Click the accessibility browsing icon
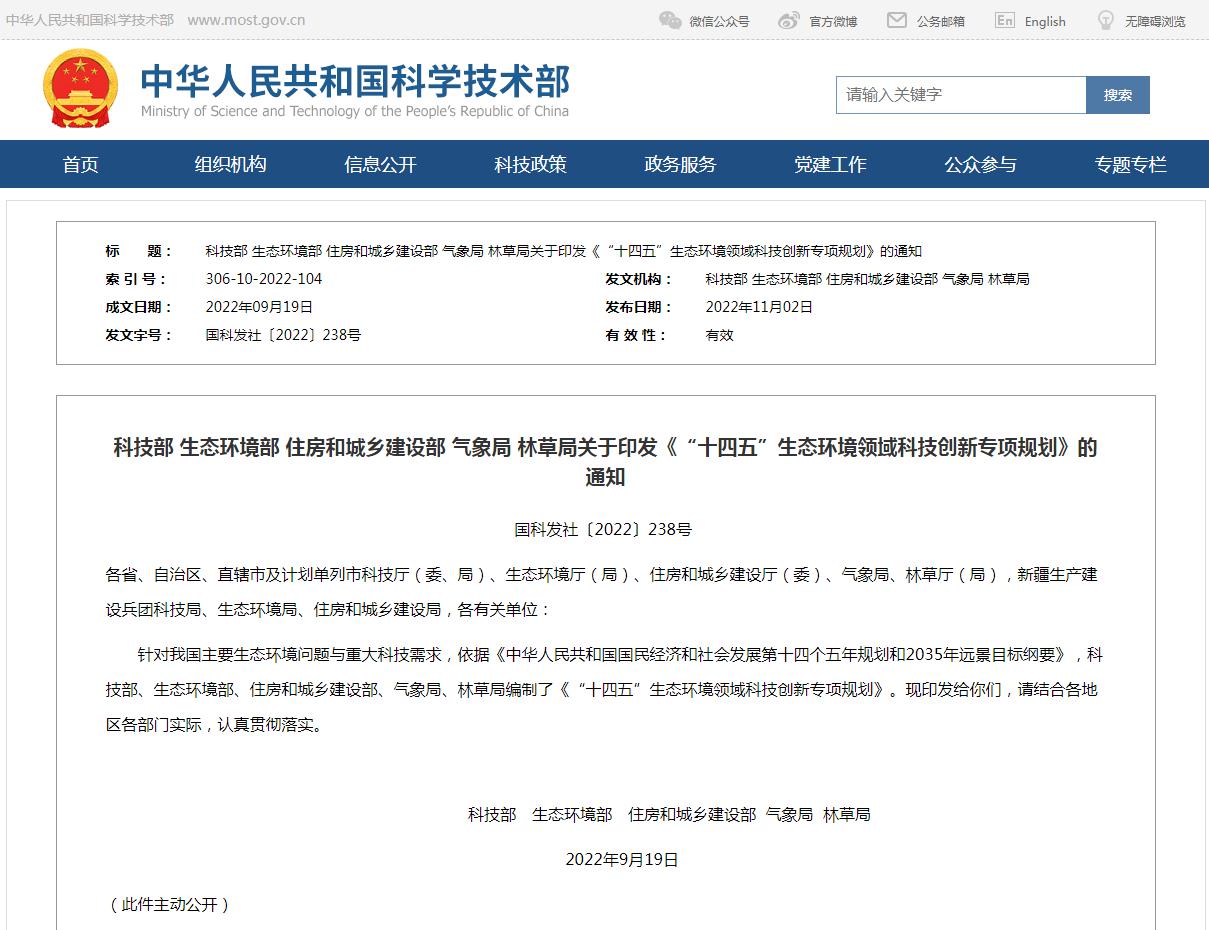 (1105, 21)
